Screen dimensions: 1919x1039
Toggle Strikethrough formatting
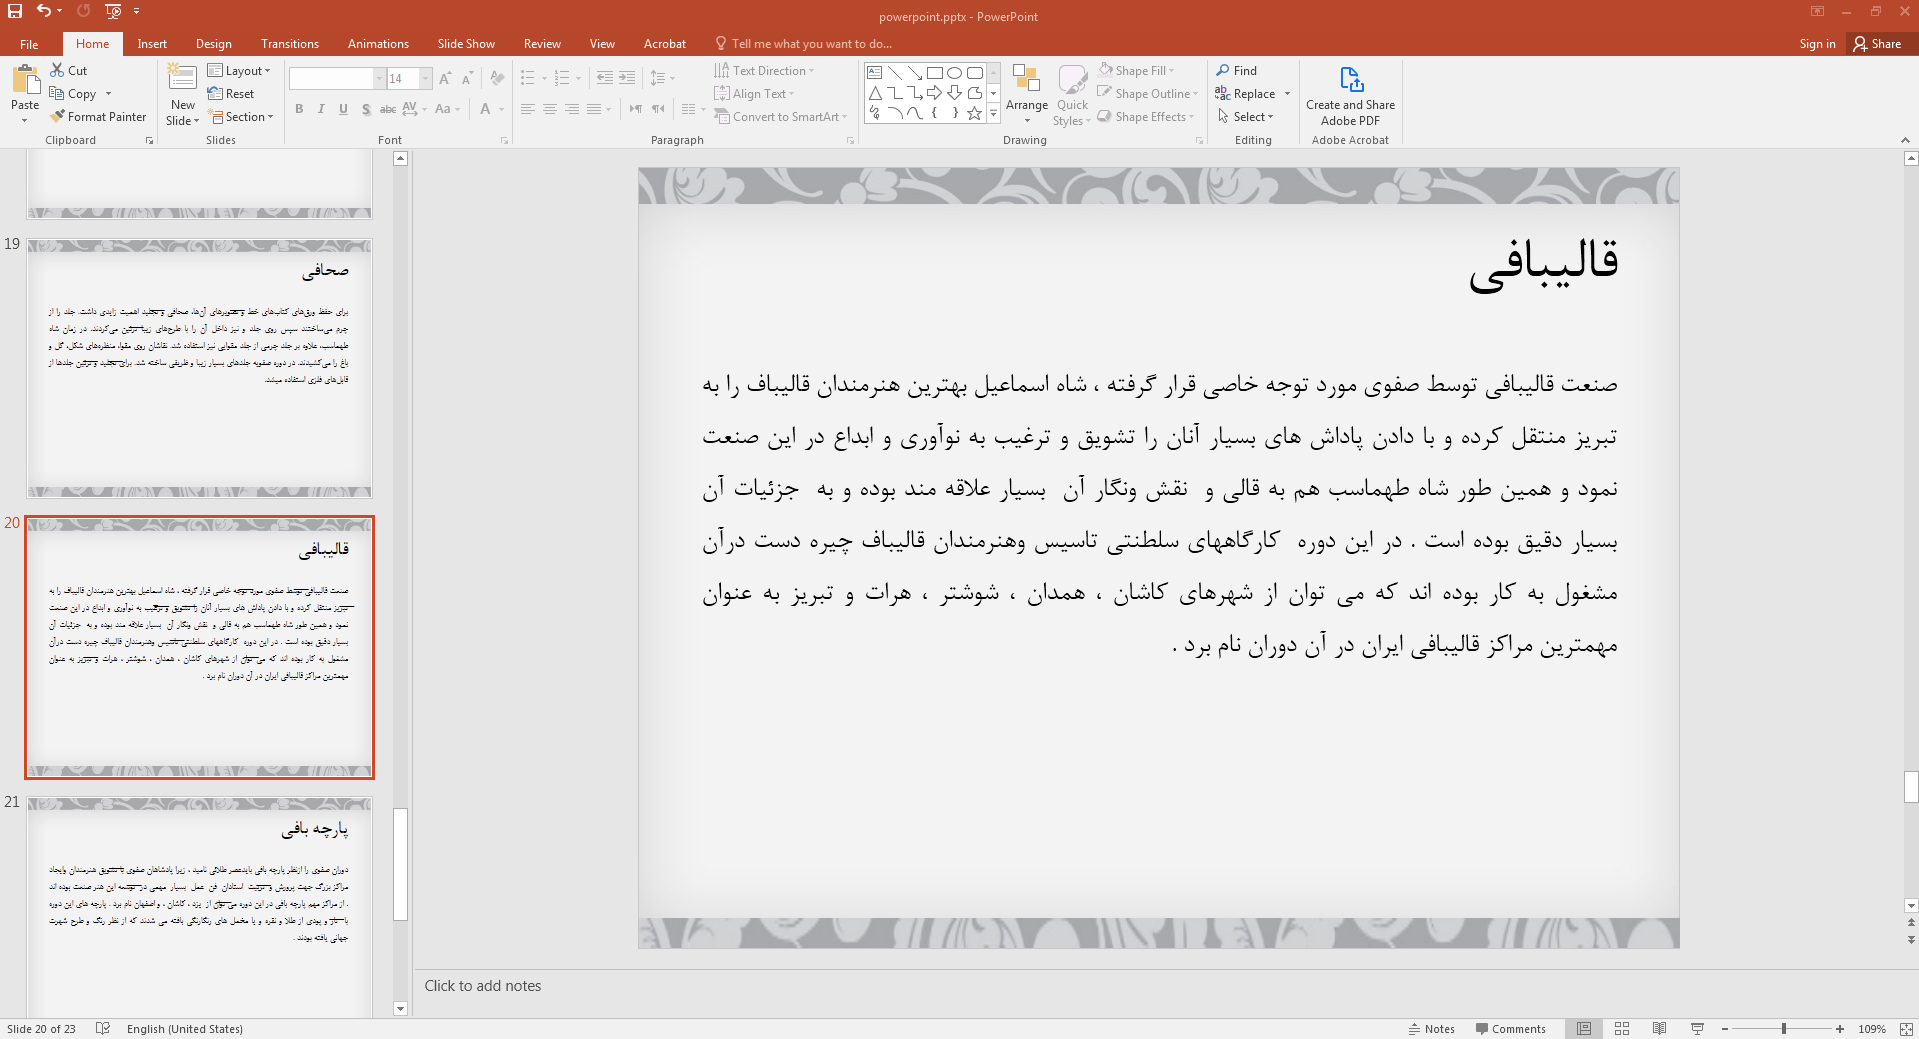click(x=388, y=109)
